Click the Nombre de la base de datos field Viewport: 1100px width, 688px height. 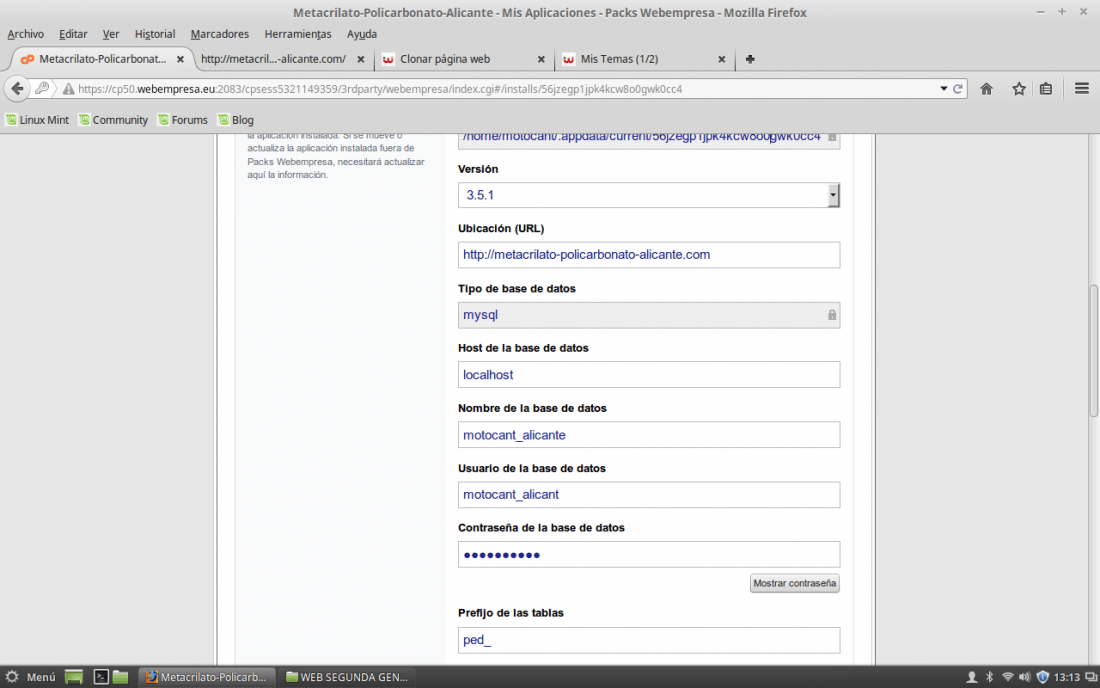(649, 435)
